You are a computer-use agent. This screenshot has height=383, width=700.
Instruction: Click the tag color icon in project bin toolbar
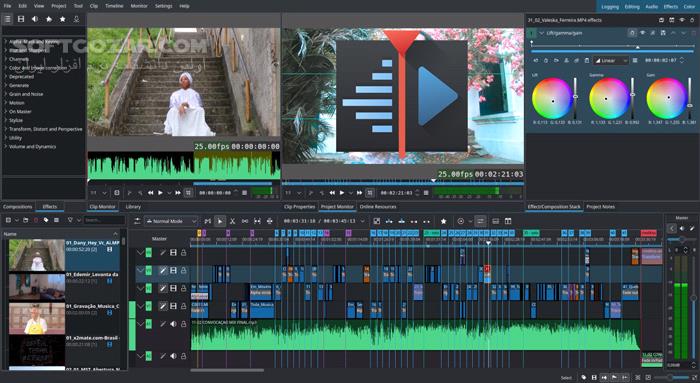tap(46, 220)
